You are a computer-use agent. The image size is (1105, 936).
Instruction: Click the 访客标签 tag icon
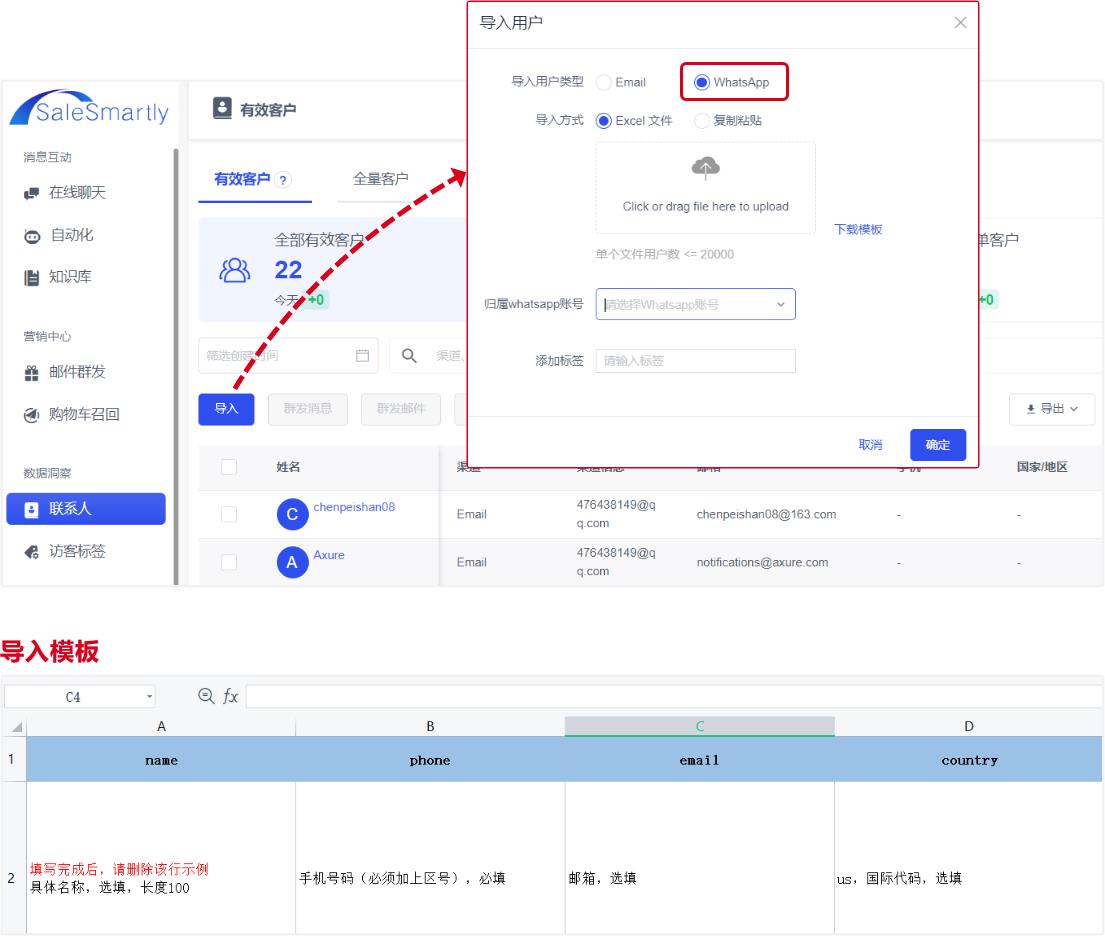click(x=32, y=551)
